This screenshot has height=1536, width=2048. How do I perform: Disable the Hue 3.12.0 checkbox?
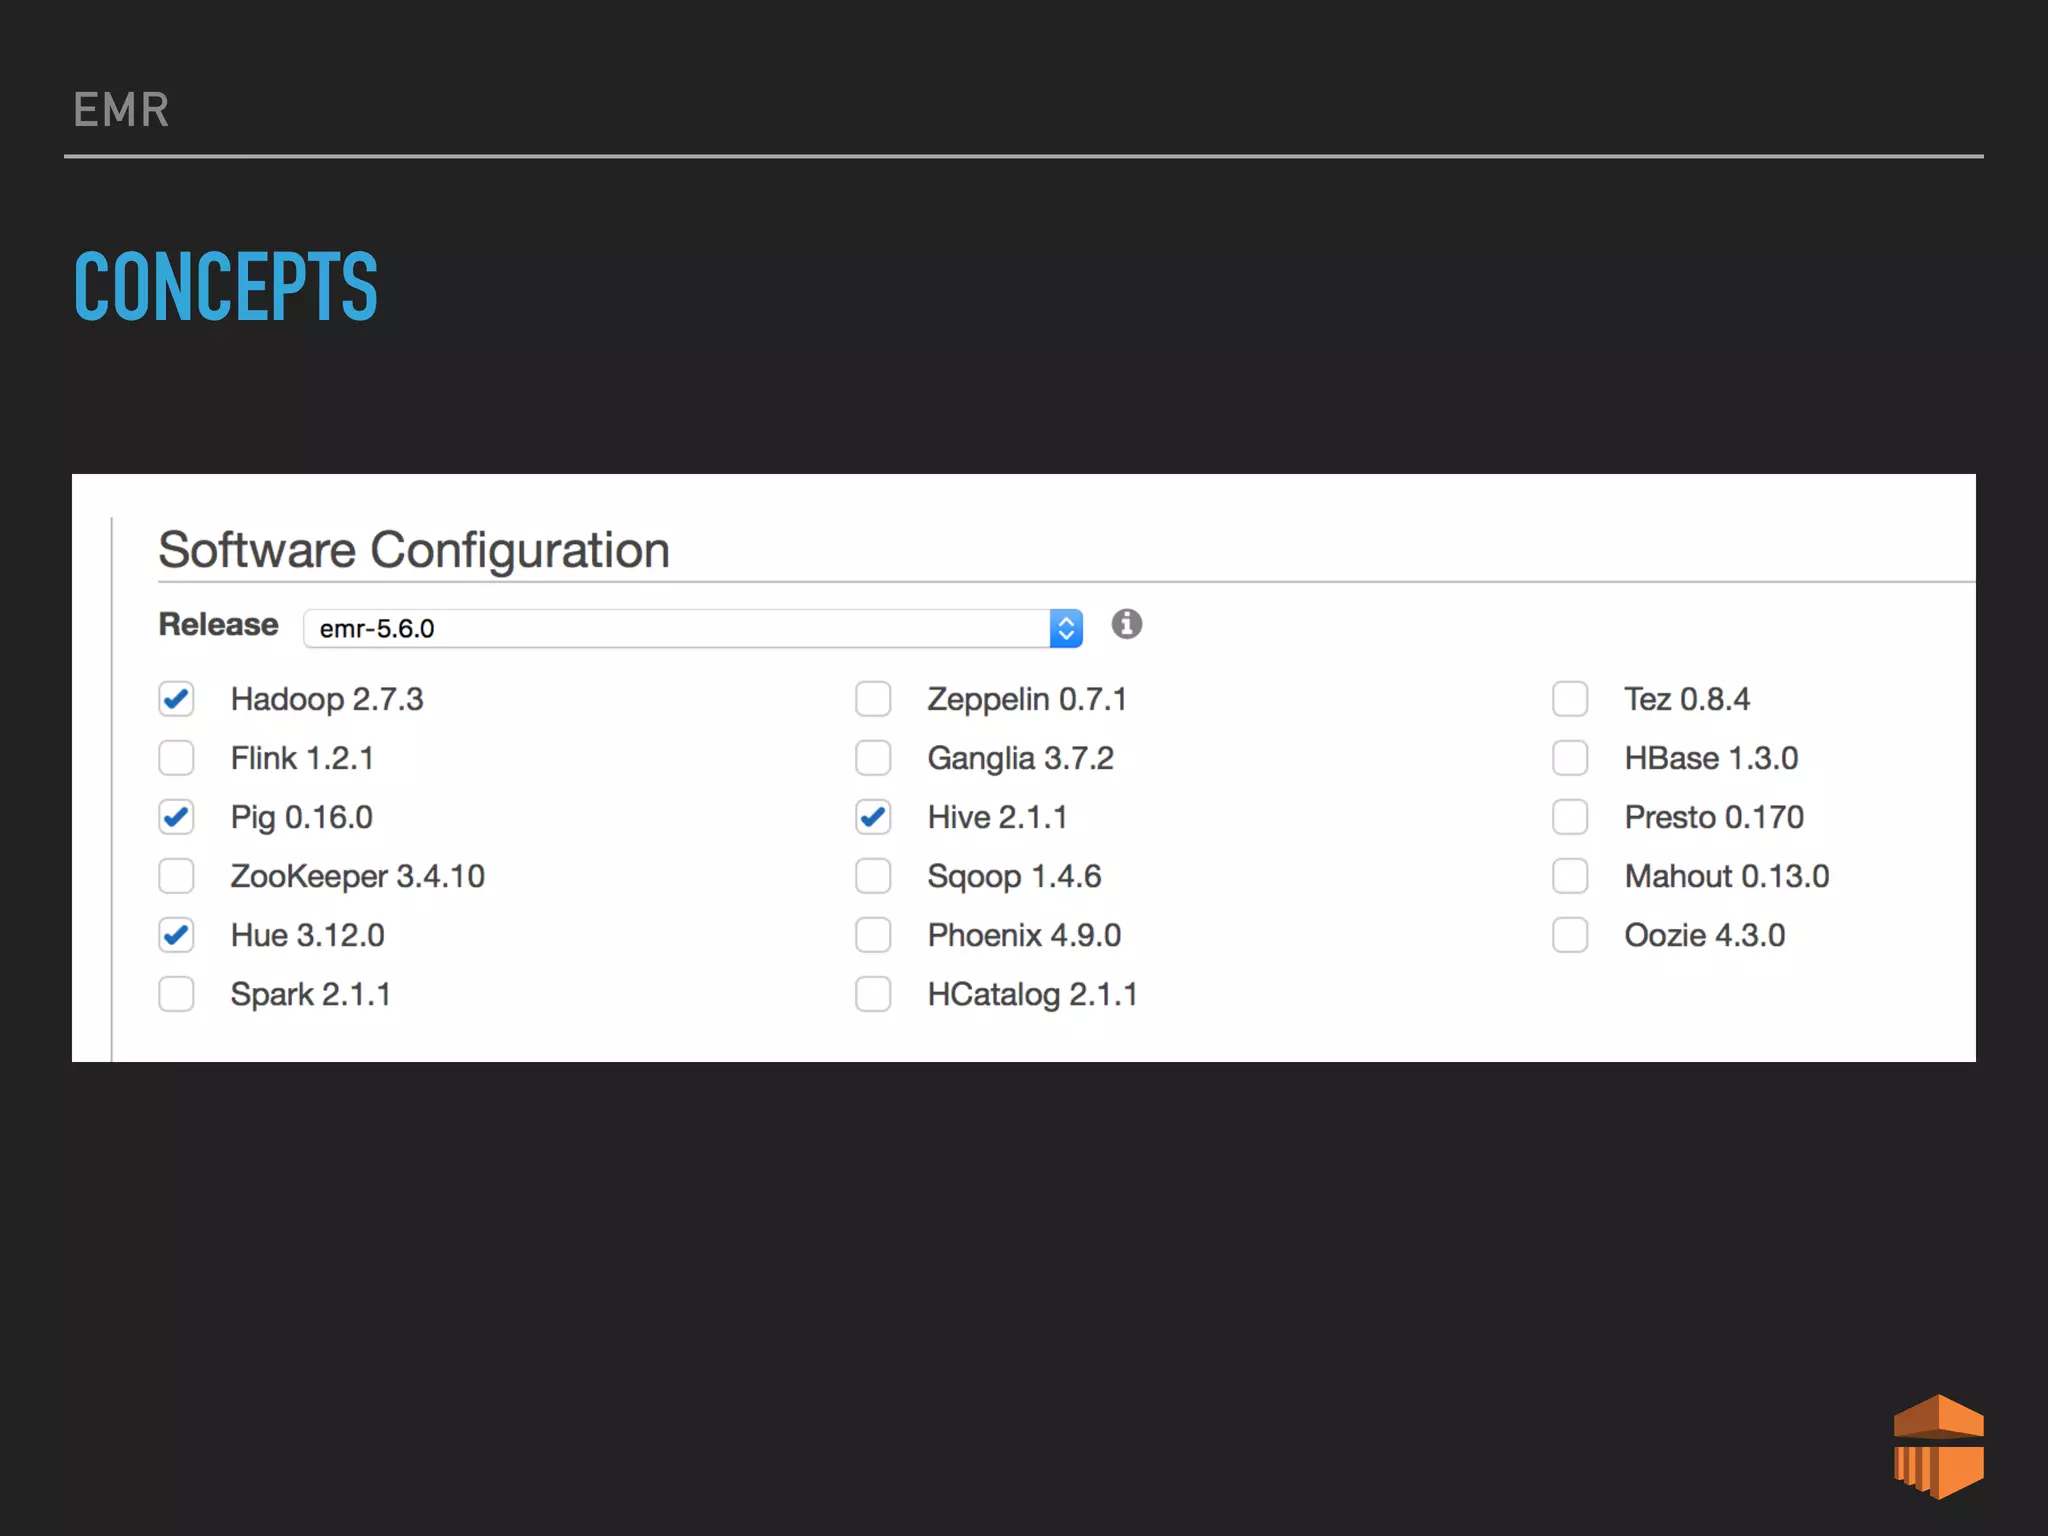pos(176,935)
